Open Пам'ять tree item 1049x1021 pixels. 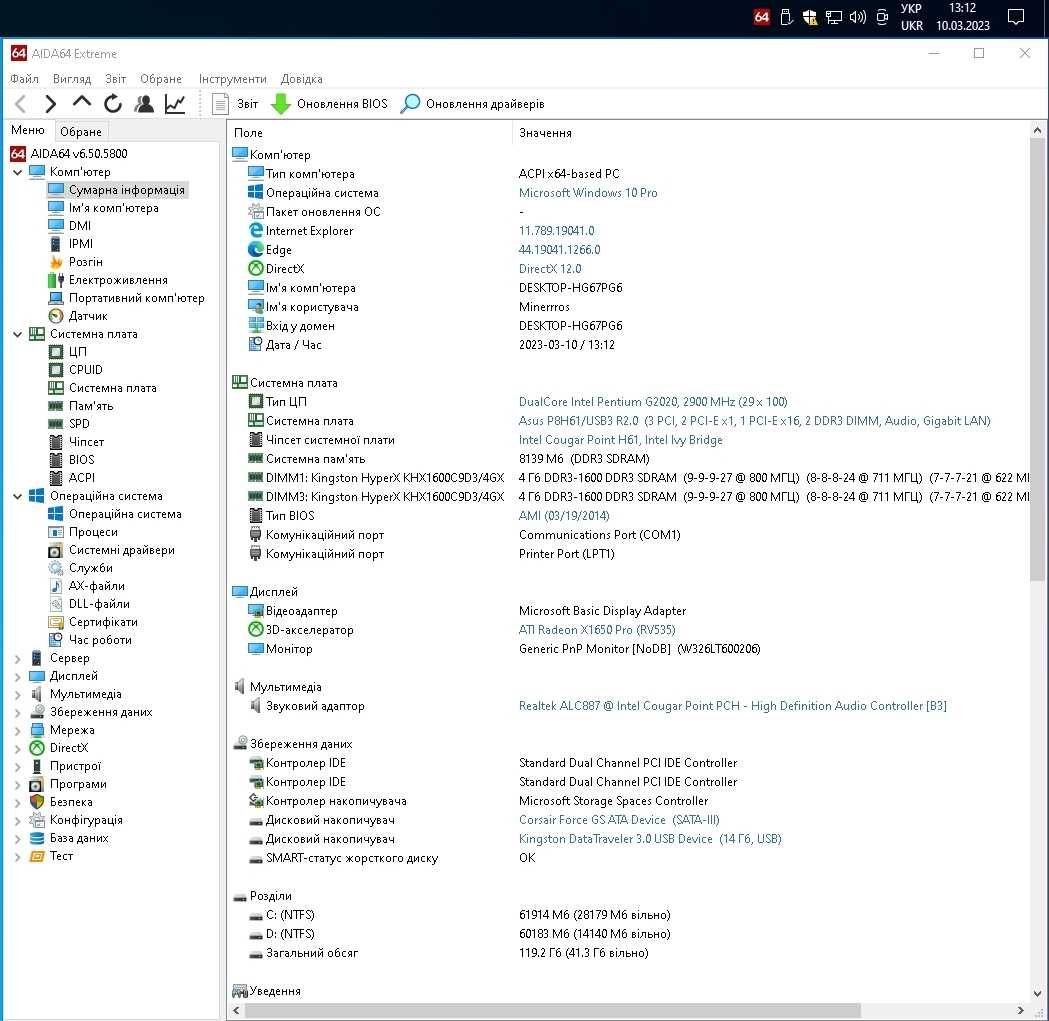click(91, 405)
